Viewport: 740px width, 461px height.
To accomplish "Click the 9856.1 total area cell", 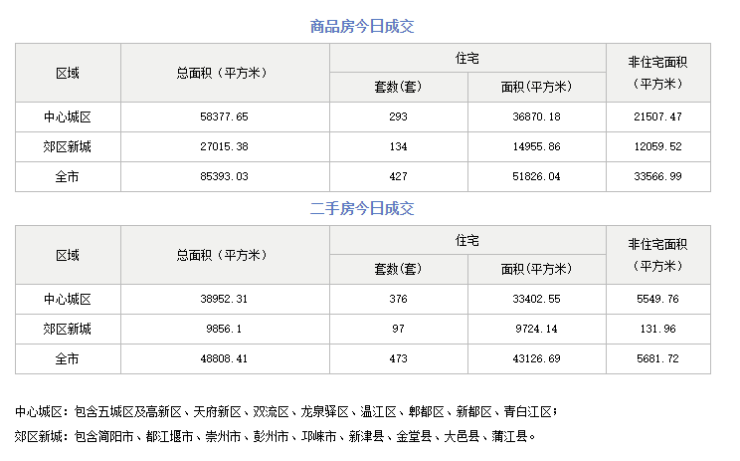I will pos(224,329).
